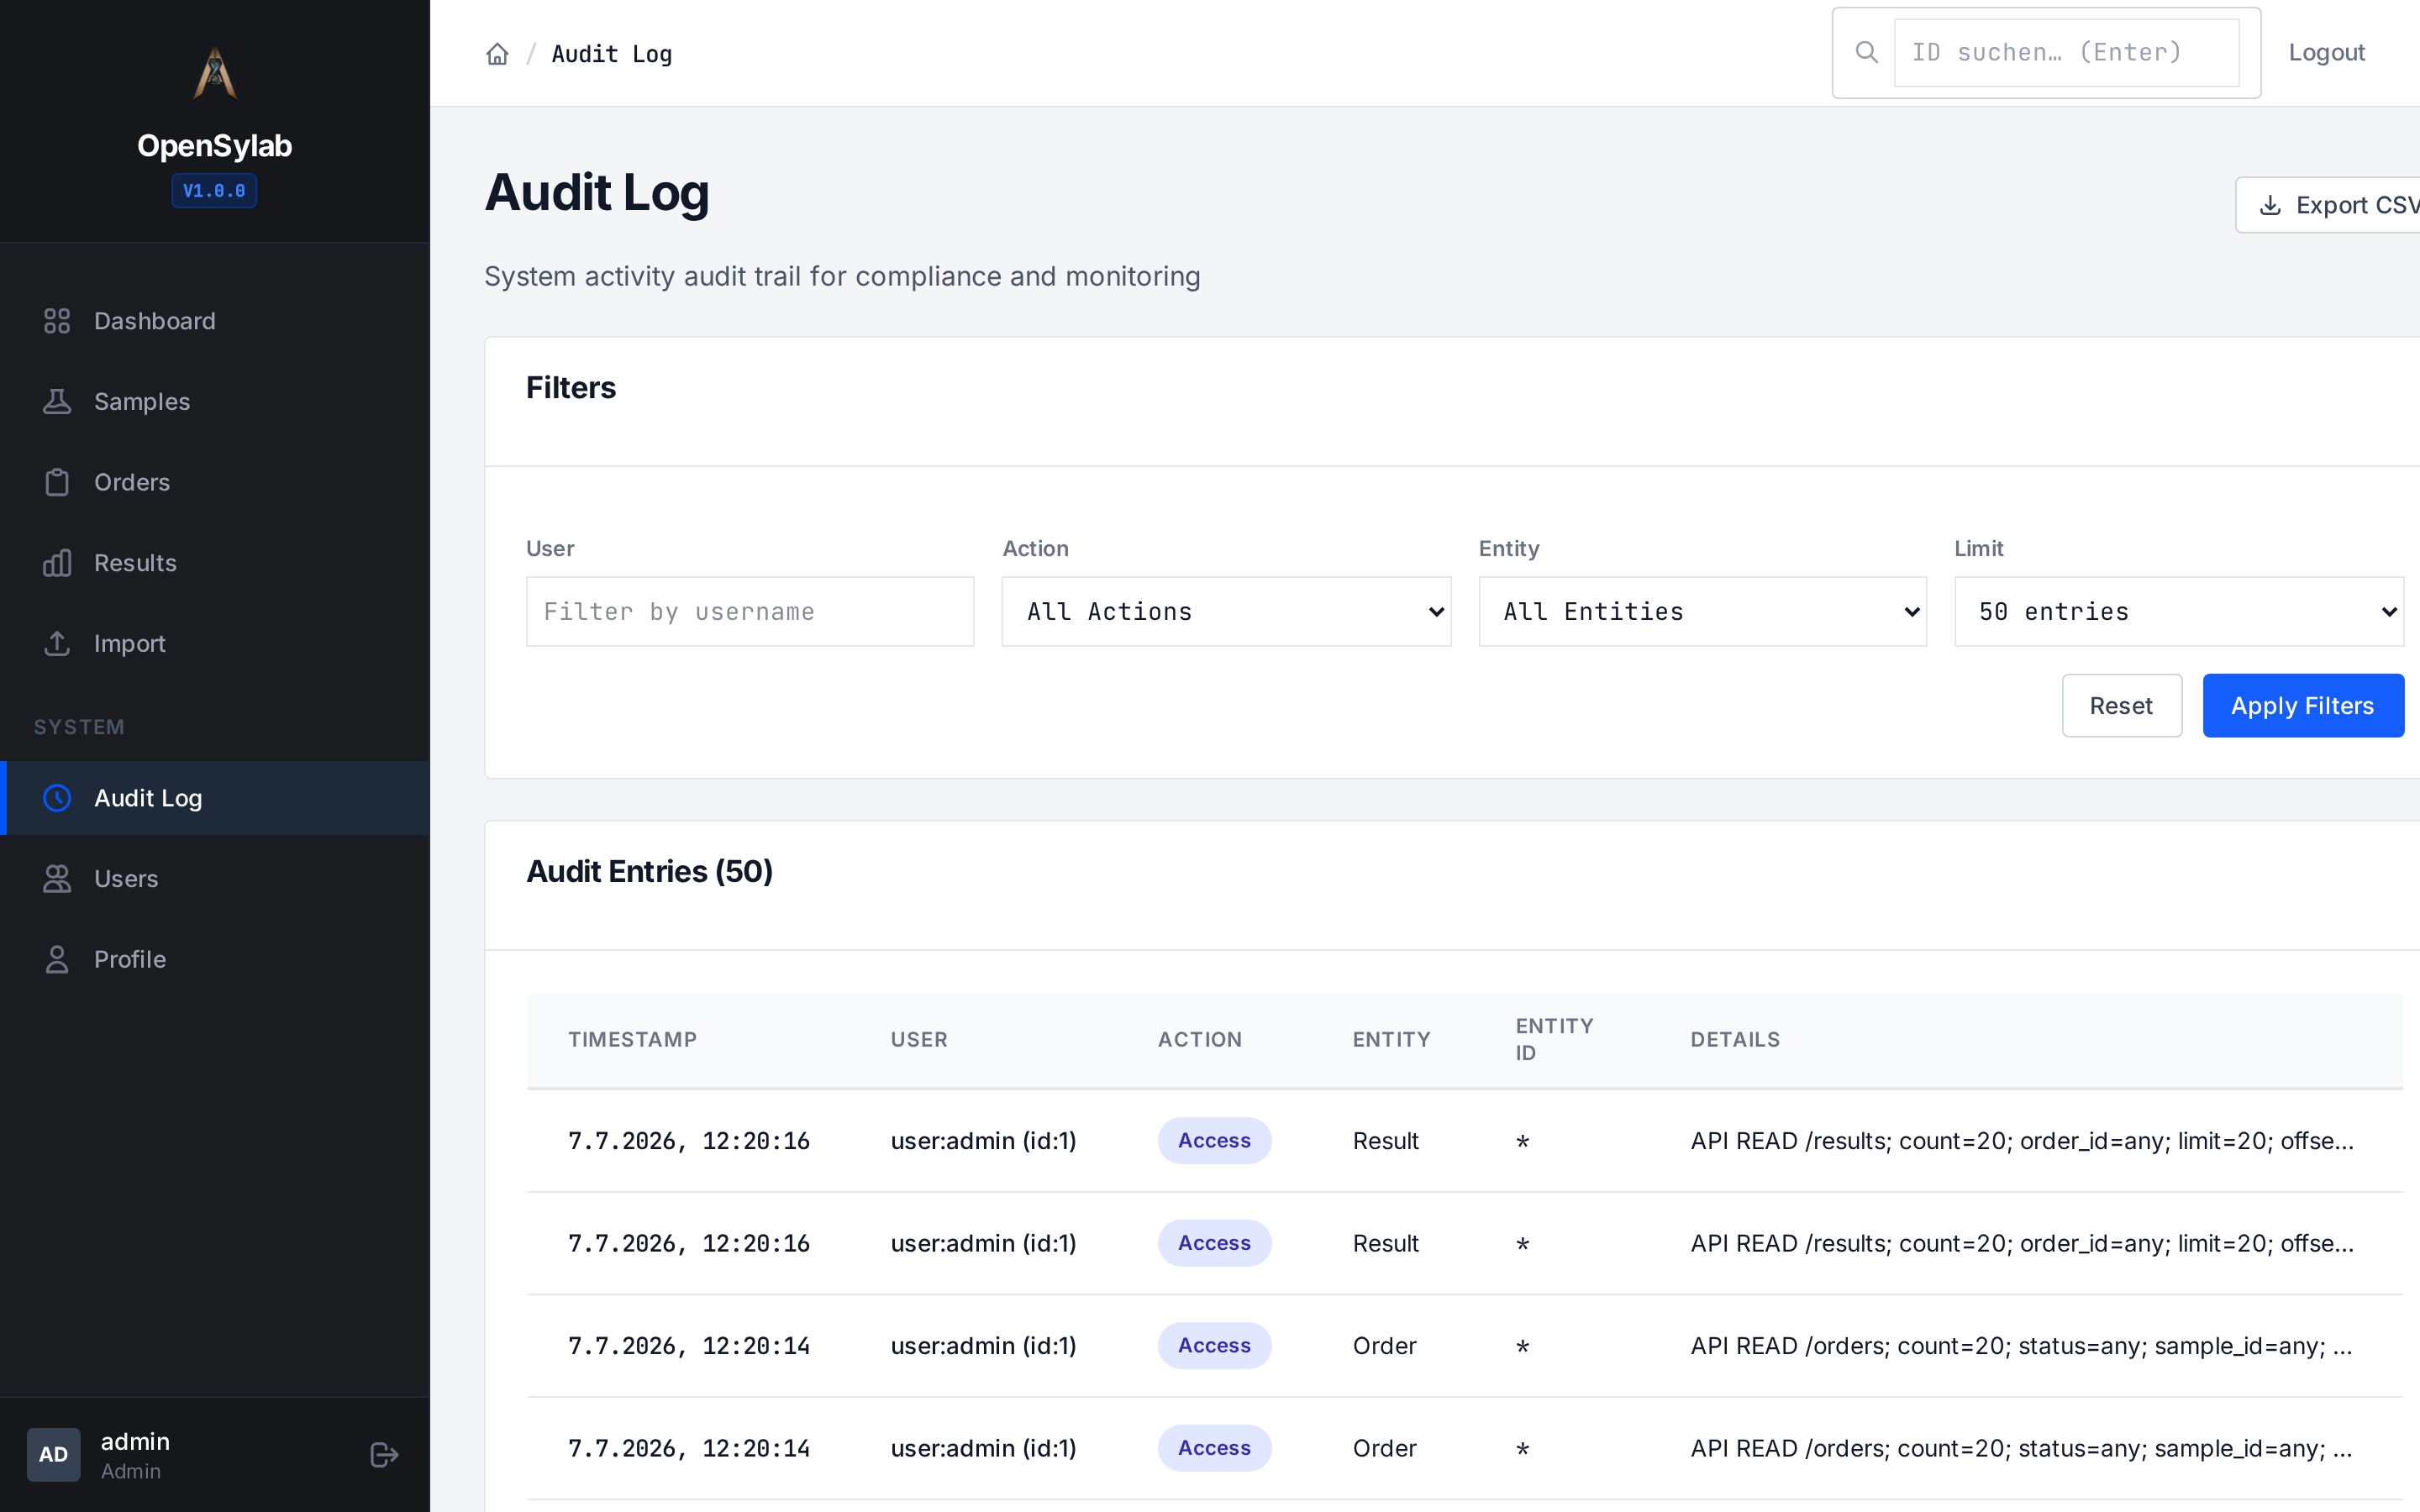This screenshot has width=2420, height=1512.
Task: Click the first API READ /orders details cell
Action: click(2021, 1346)
